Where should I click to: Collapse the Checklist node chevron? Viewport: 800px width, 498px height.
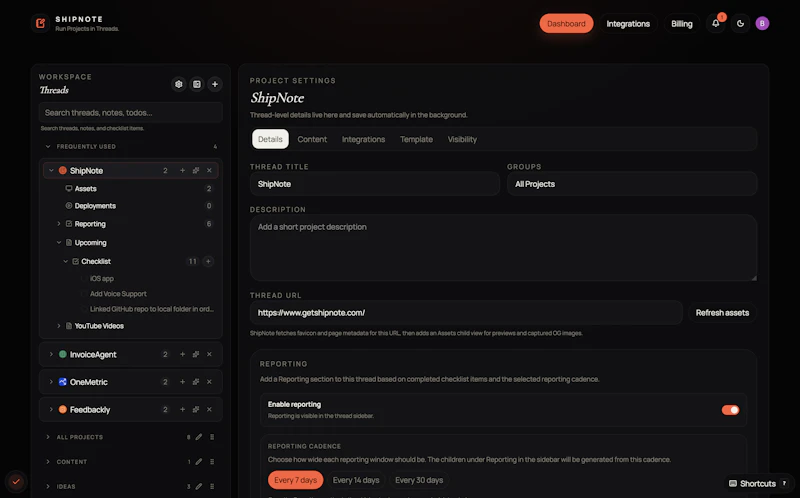(x=65, y=261)
